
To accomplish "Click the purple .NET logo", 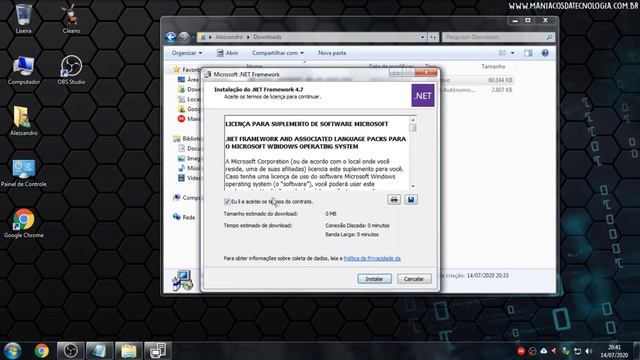I will pyautogui.click(x=423, y=96).
